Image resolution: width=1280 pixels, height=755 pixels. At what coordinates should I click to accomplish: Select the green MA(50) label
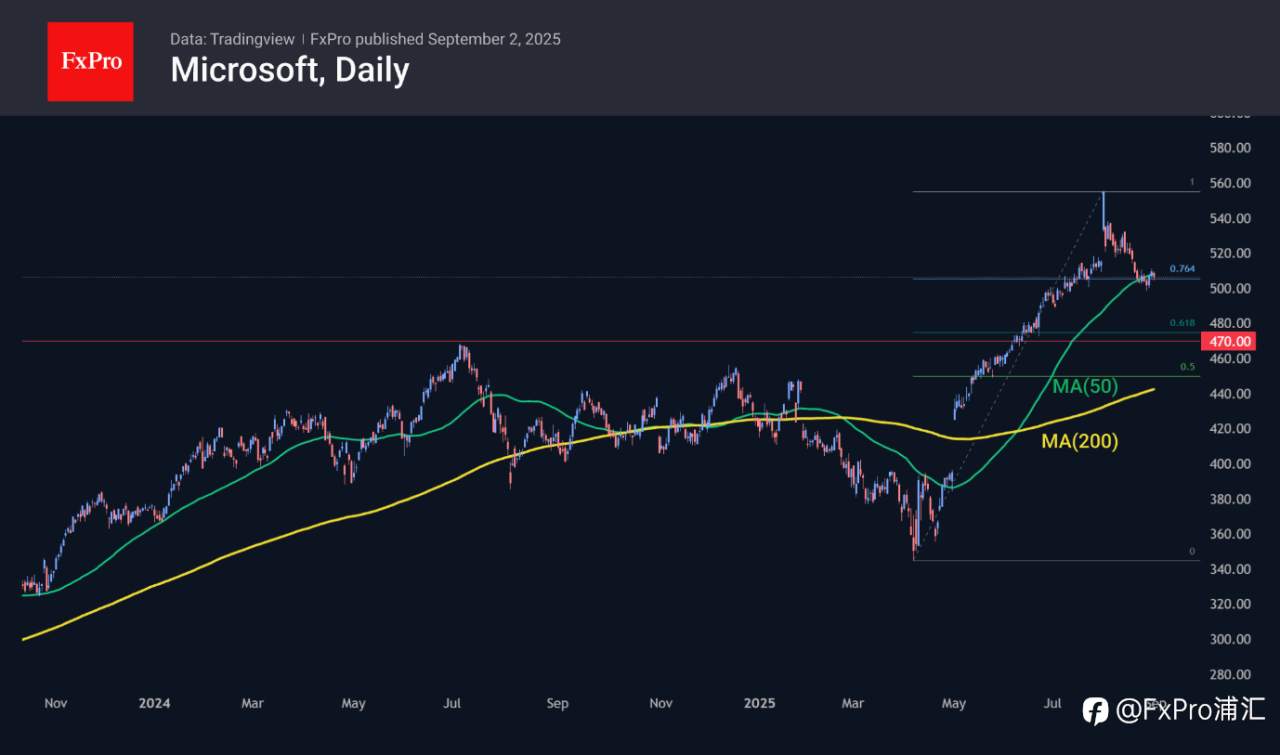1085,386
